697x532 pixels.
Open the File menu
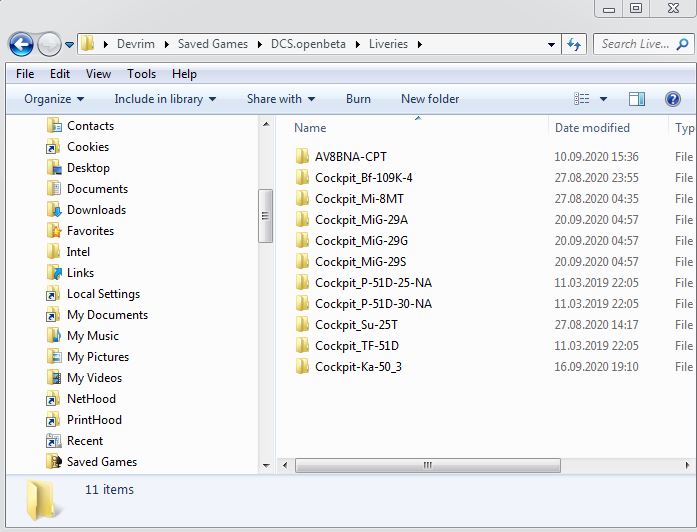(25, 74)
